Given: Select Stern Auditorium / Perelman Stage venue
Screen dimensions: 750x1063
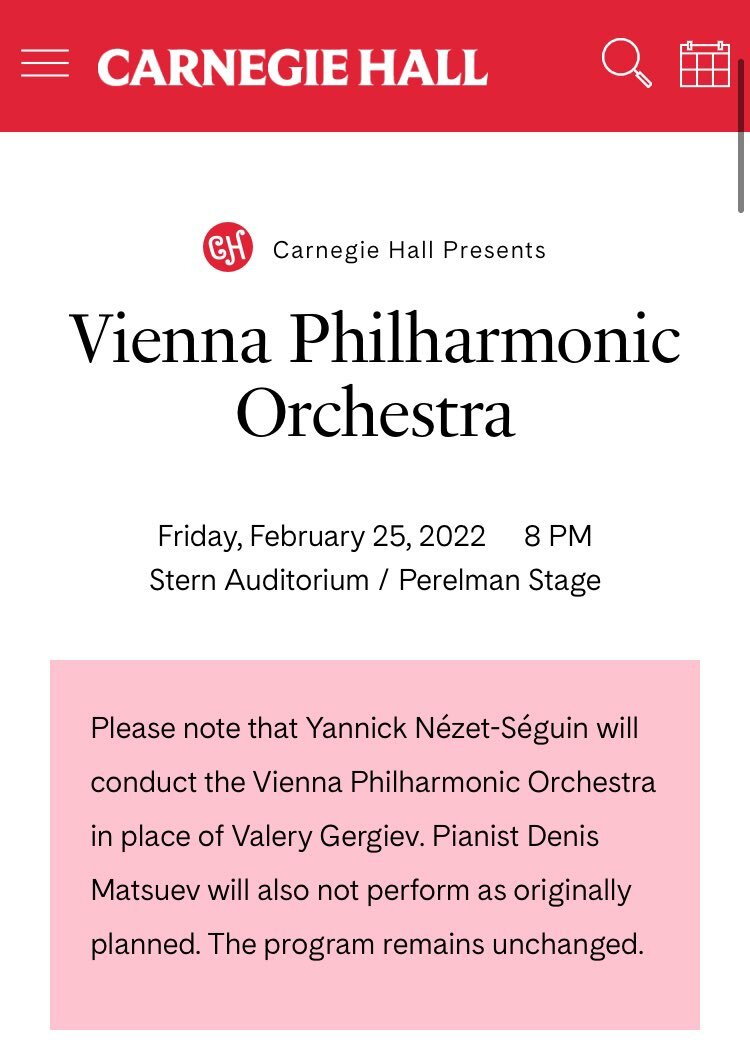Looking at the screenshot, I should pyautogui.click(x=375, y=580).
